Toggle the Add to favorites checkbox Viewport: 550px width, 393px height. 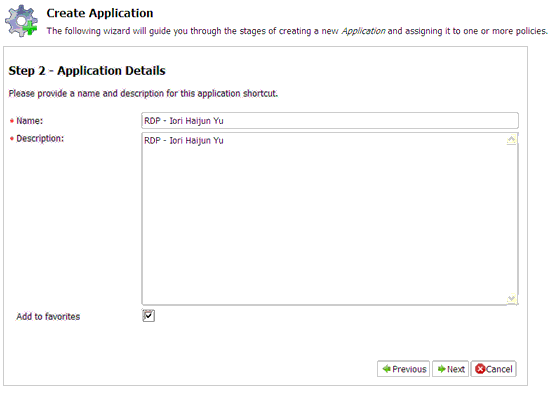point(148,316)
